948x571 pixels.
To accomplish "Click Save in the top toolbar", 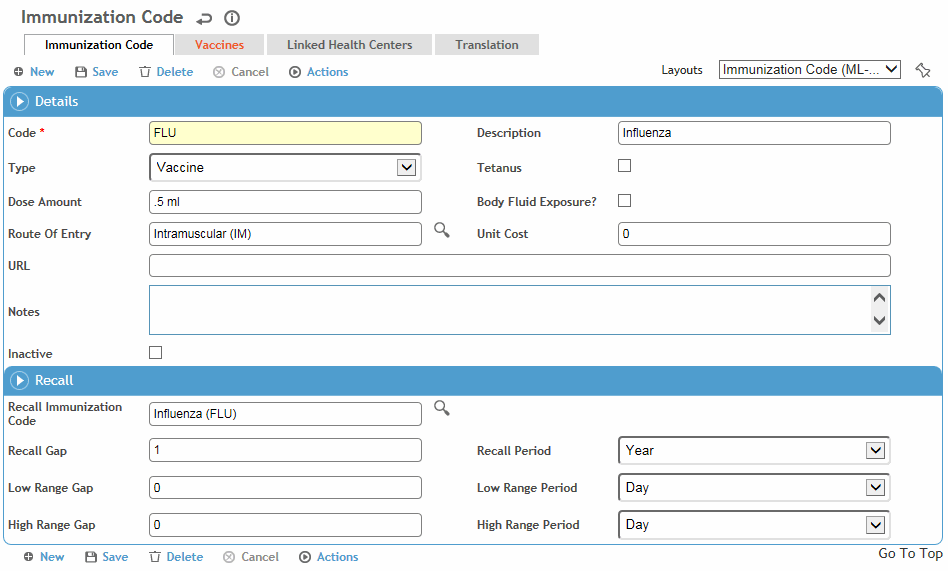I will (97, 72).
